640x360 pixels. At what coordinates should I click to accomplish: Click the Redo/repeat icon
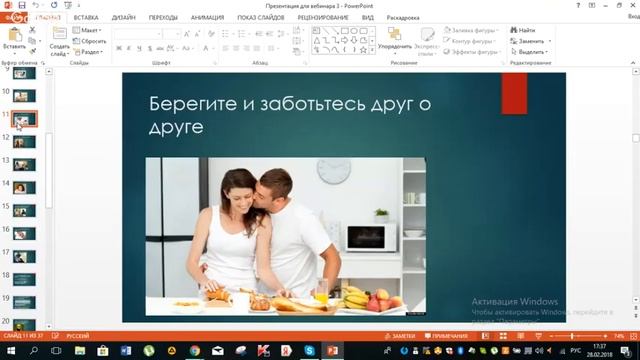[54, 5]
